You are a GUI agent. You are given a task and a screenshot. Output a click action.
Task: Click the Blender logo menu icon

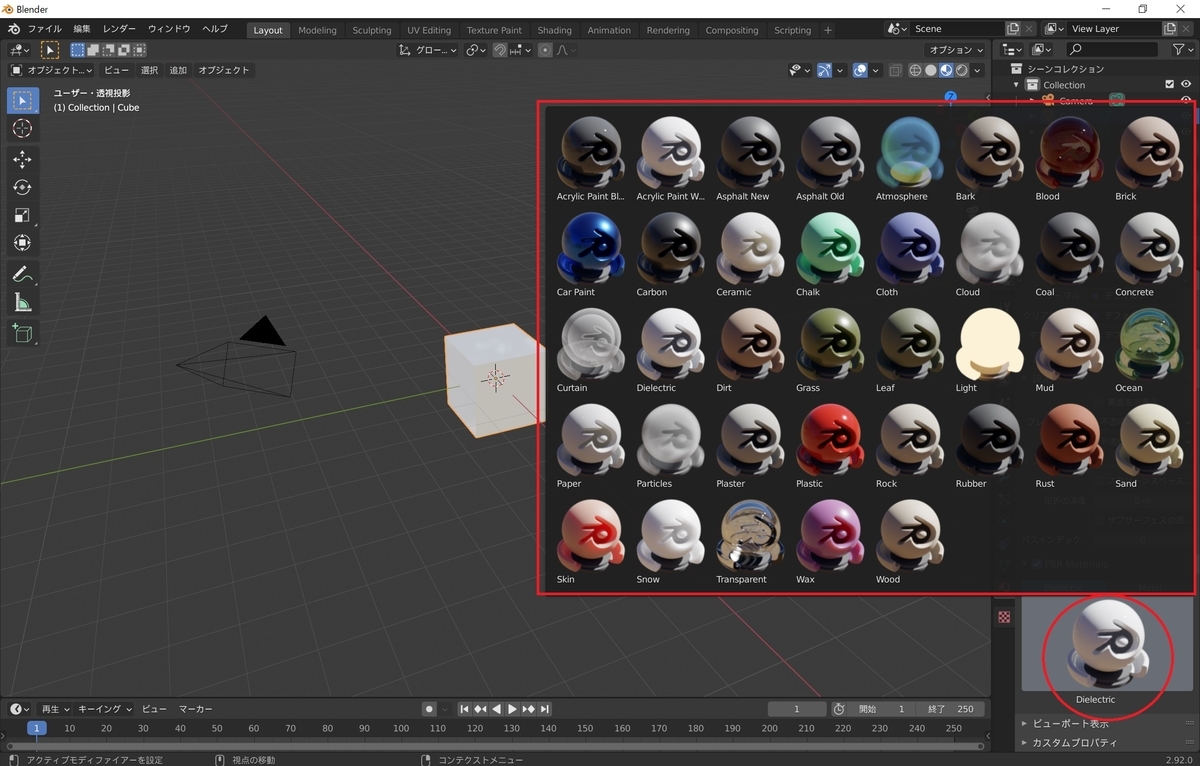(14, 30)
